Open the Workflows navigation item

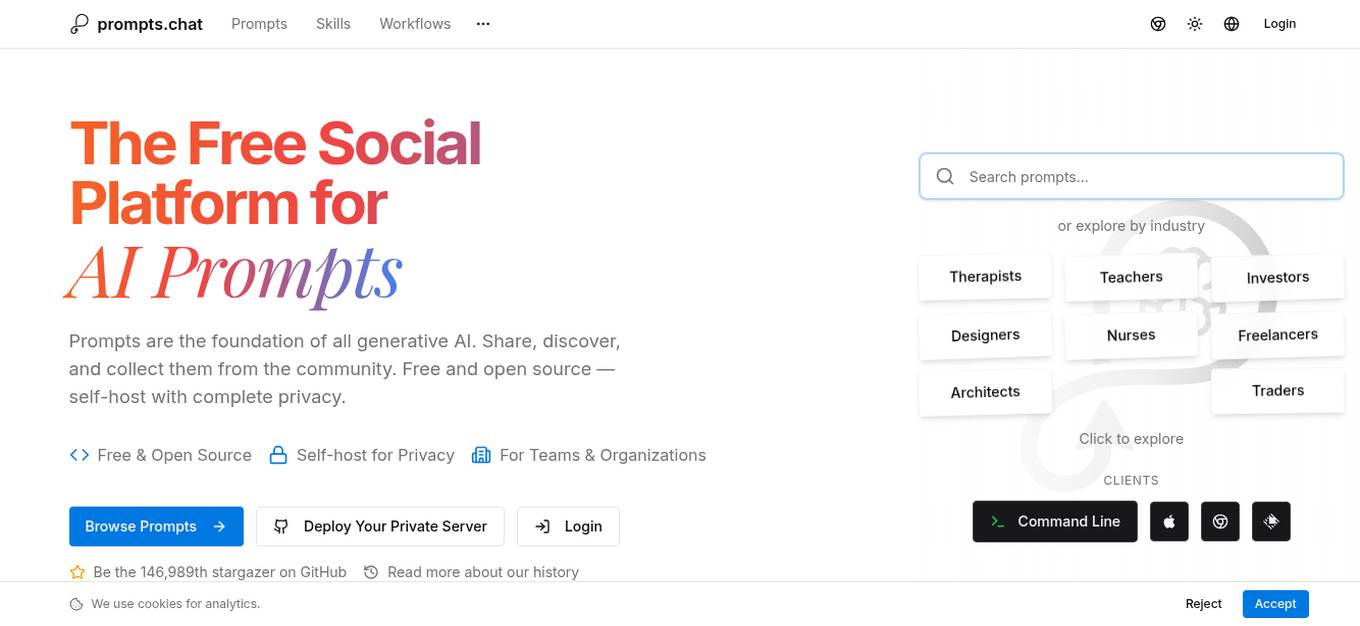pyautogui.click(x=415, y=24)
